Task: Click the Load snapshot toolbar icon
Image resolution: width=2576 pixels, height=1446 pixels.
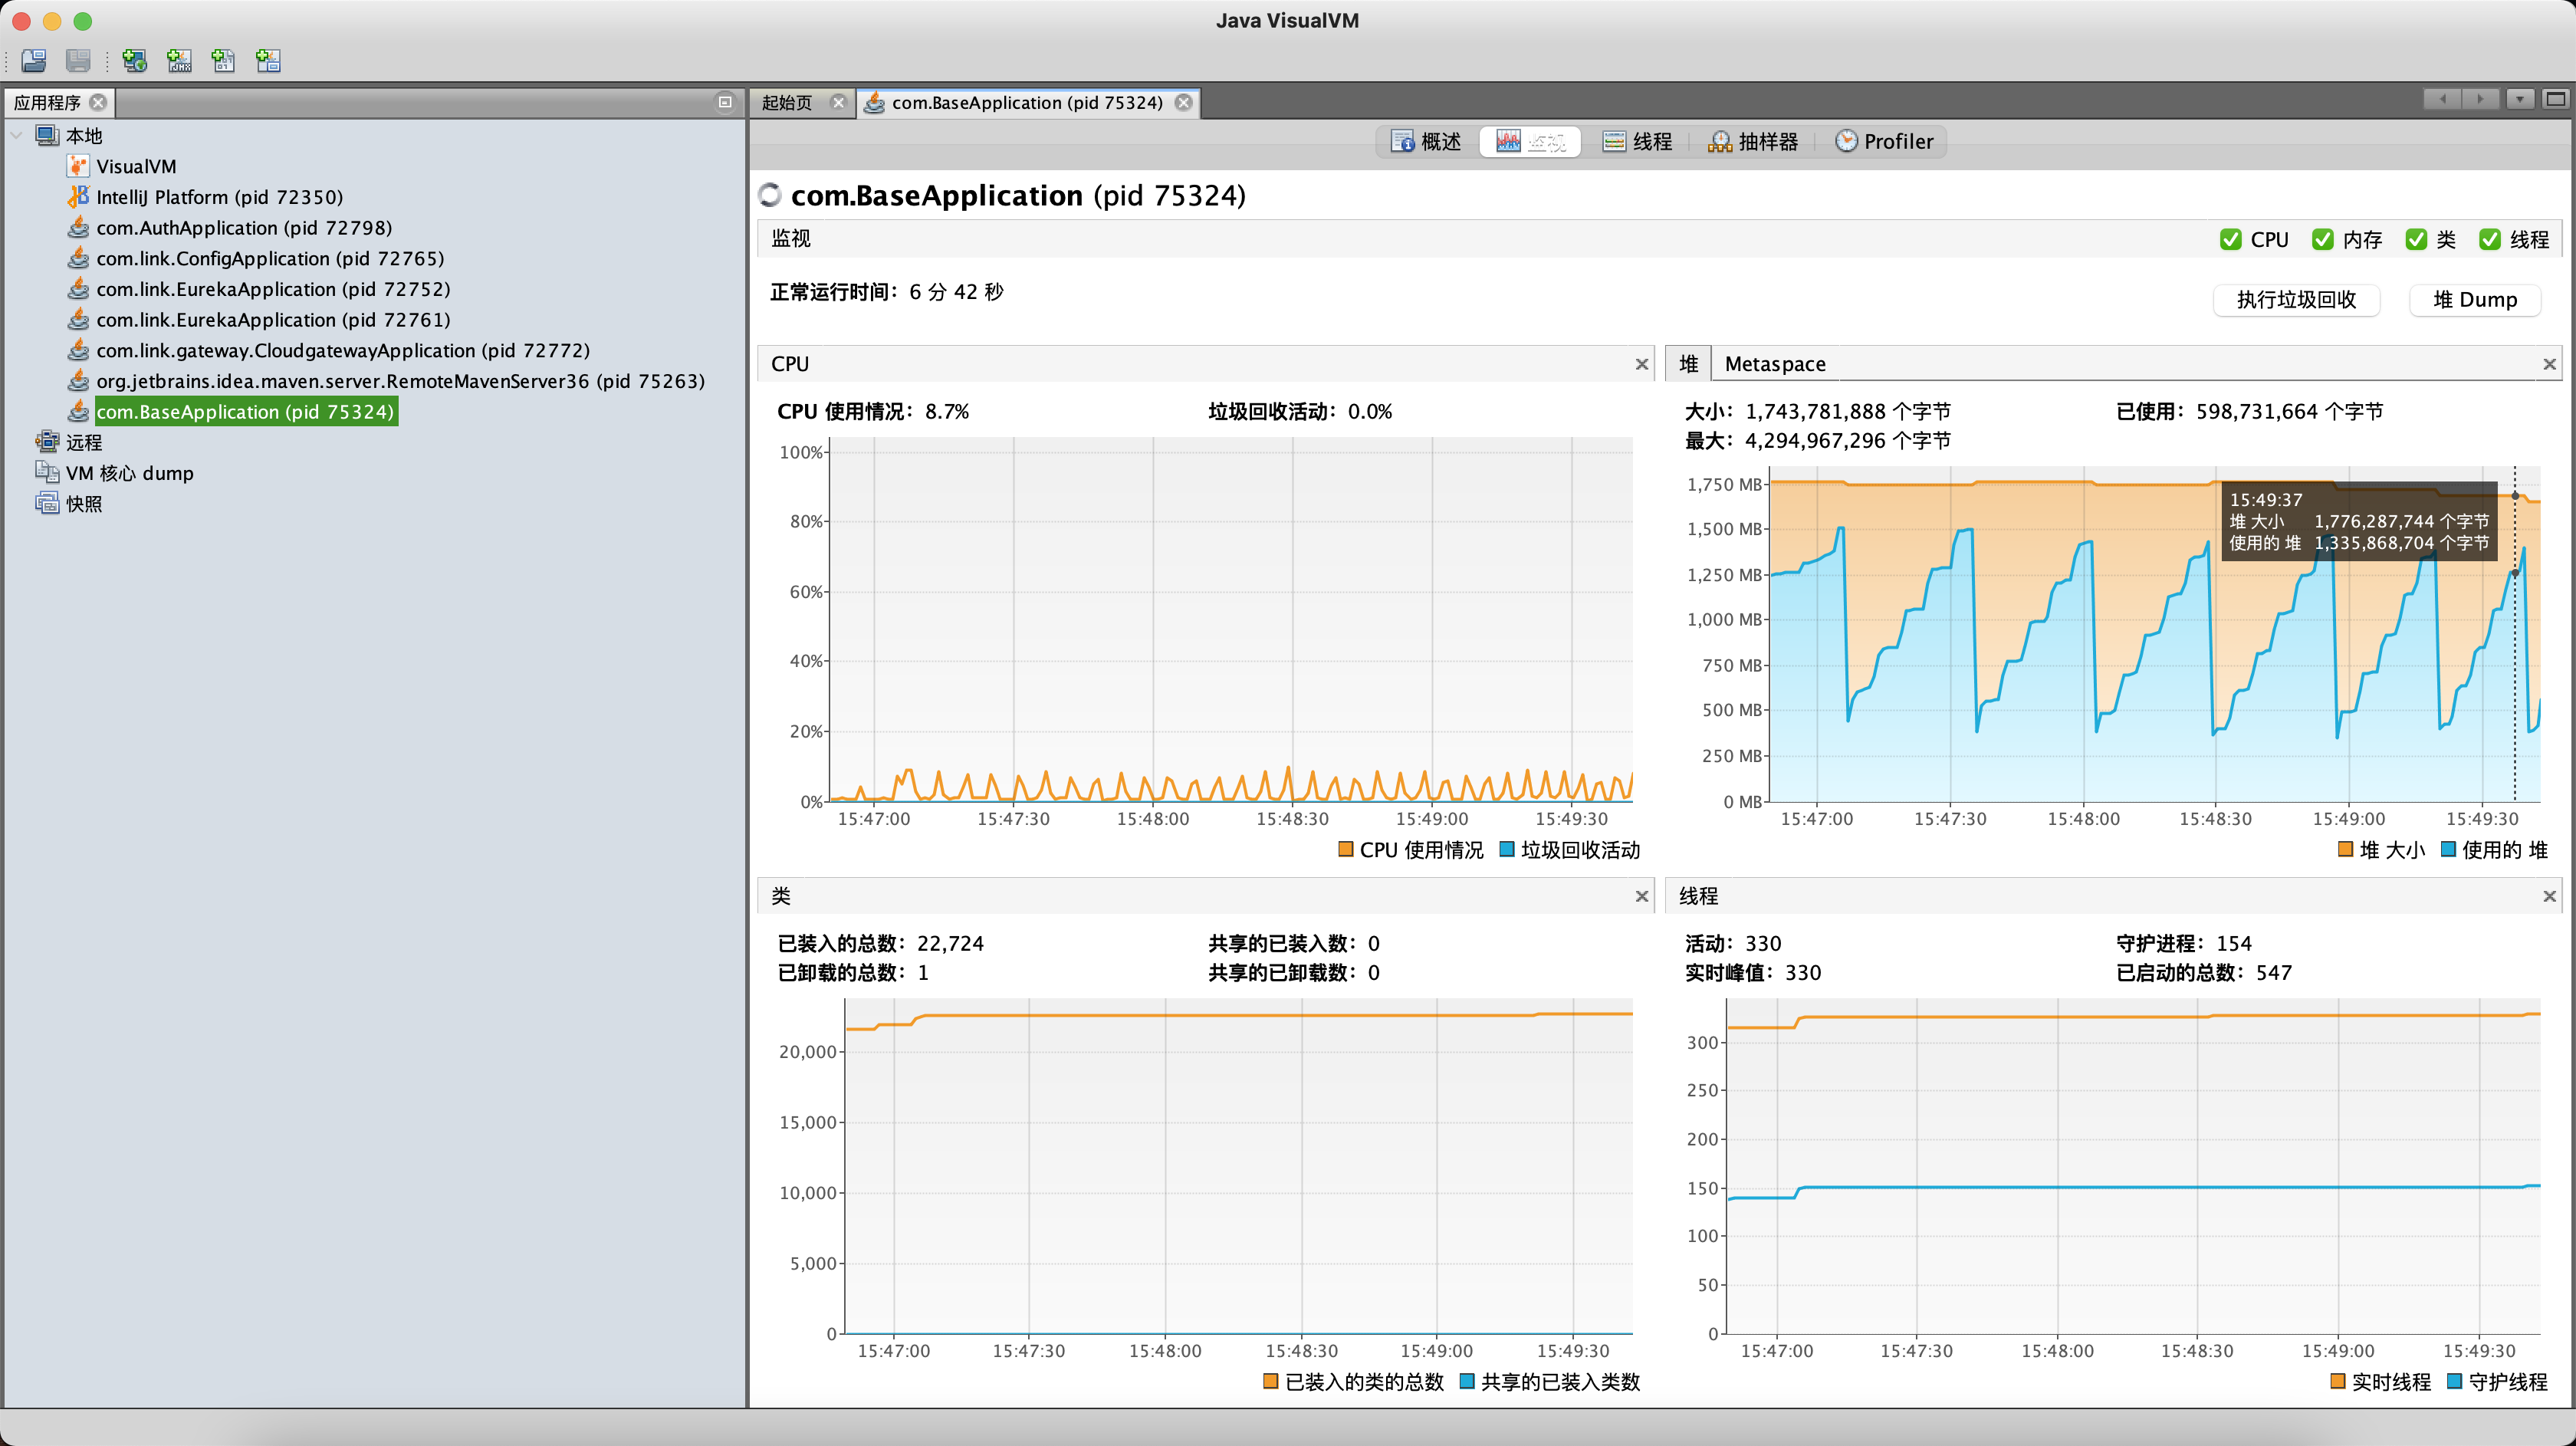Action: pyautogui.click(x=34, y=61)
